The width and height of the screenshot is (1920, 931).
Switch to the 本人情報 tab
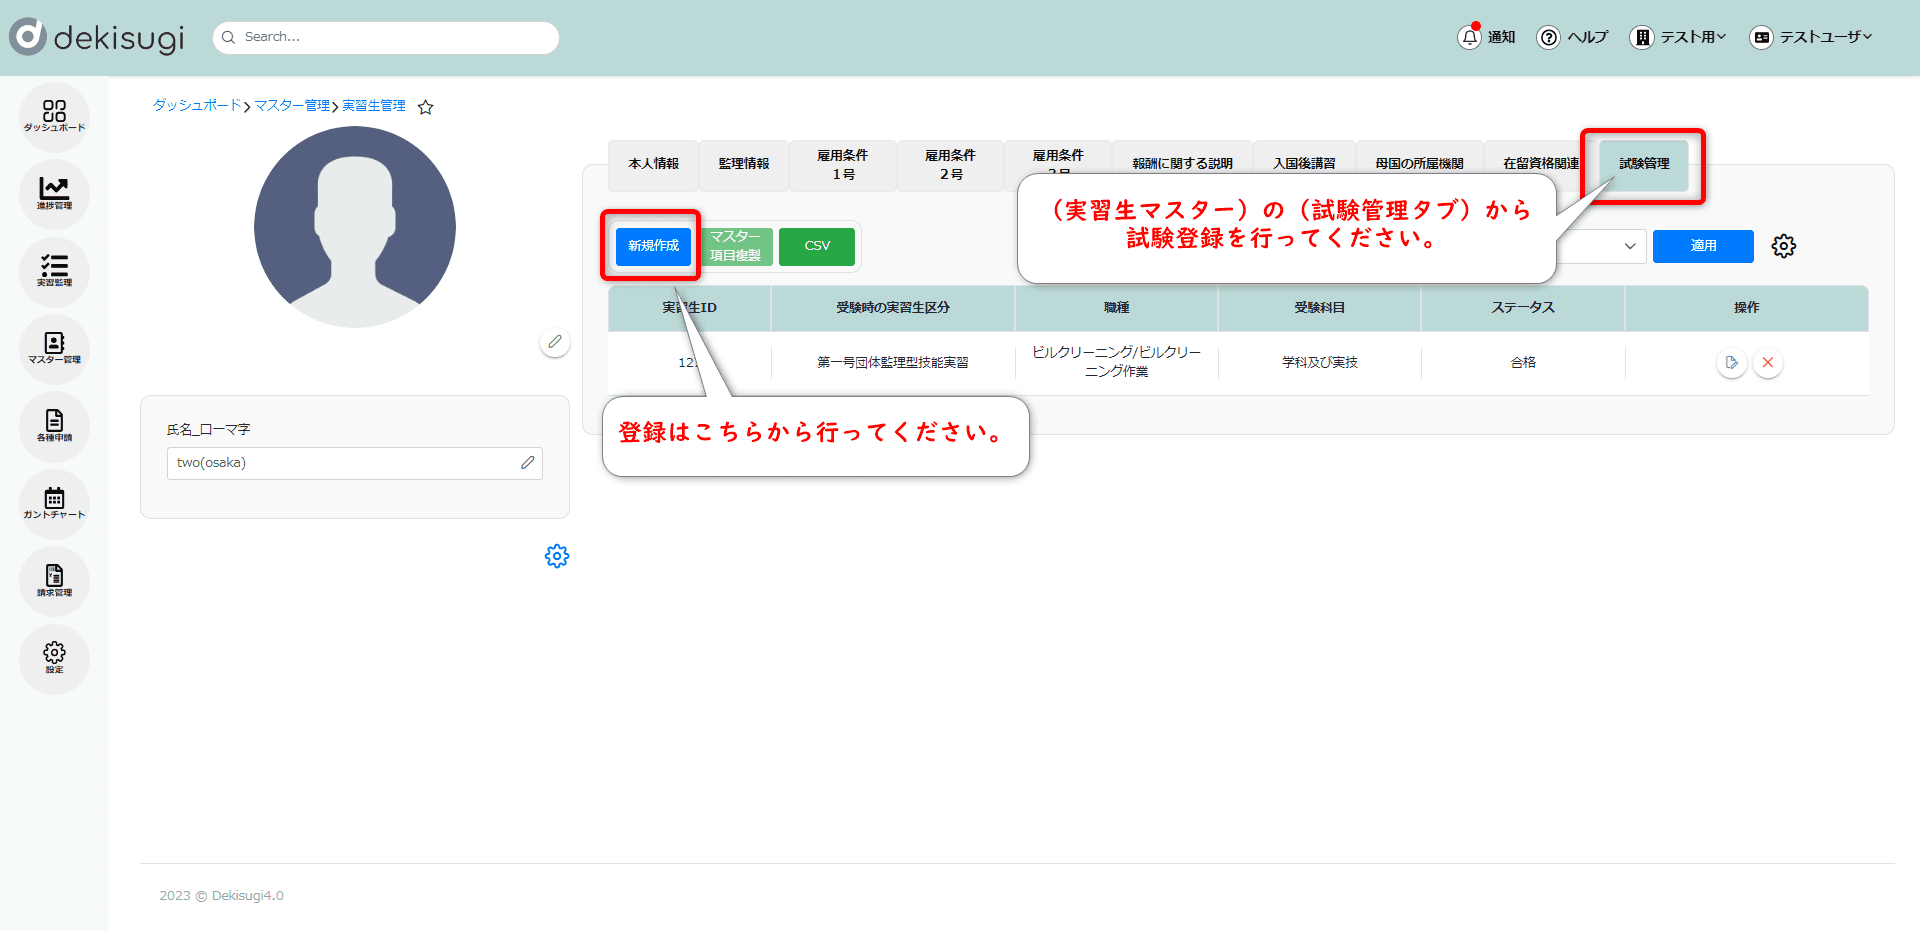click(x=653, y=164)
